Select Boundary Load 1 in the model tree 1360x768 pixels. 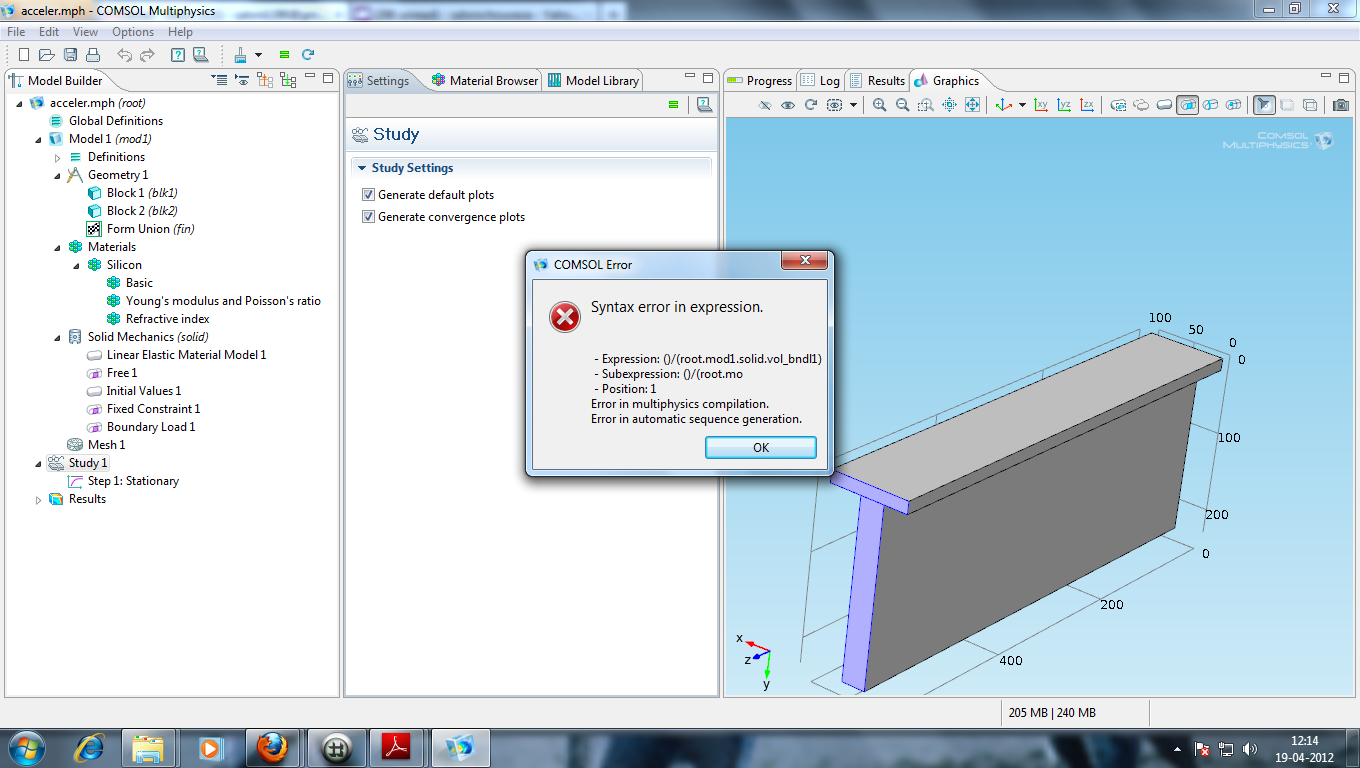150,427
